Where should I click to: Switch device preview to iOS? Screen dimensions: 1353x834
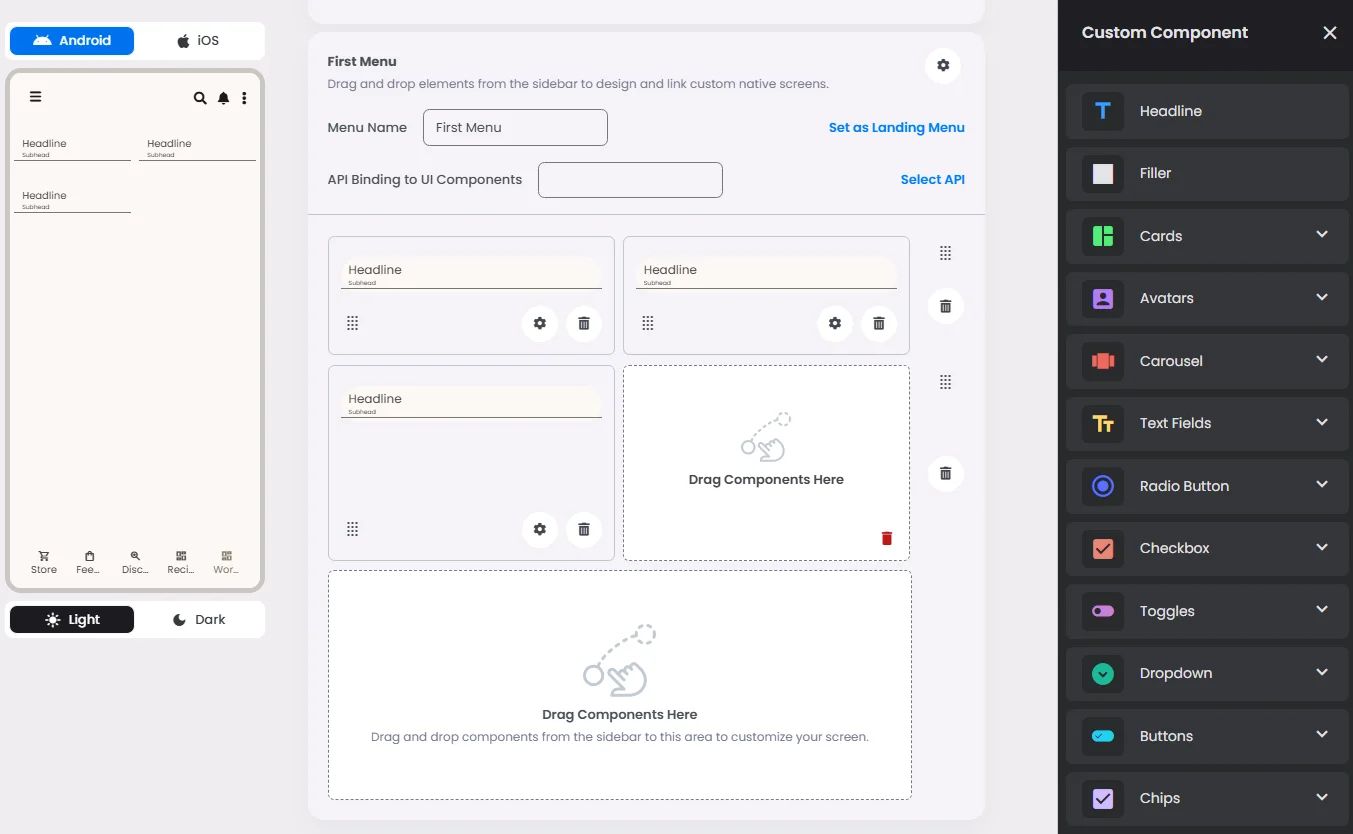198,41
